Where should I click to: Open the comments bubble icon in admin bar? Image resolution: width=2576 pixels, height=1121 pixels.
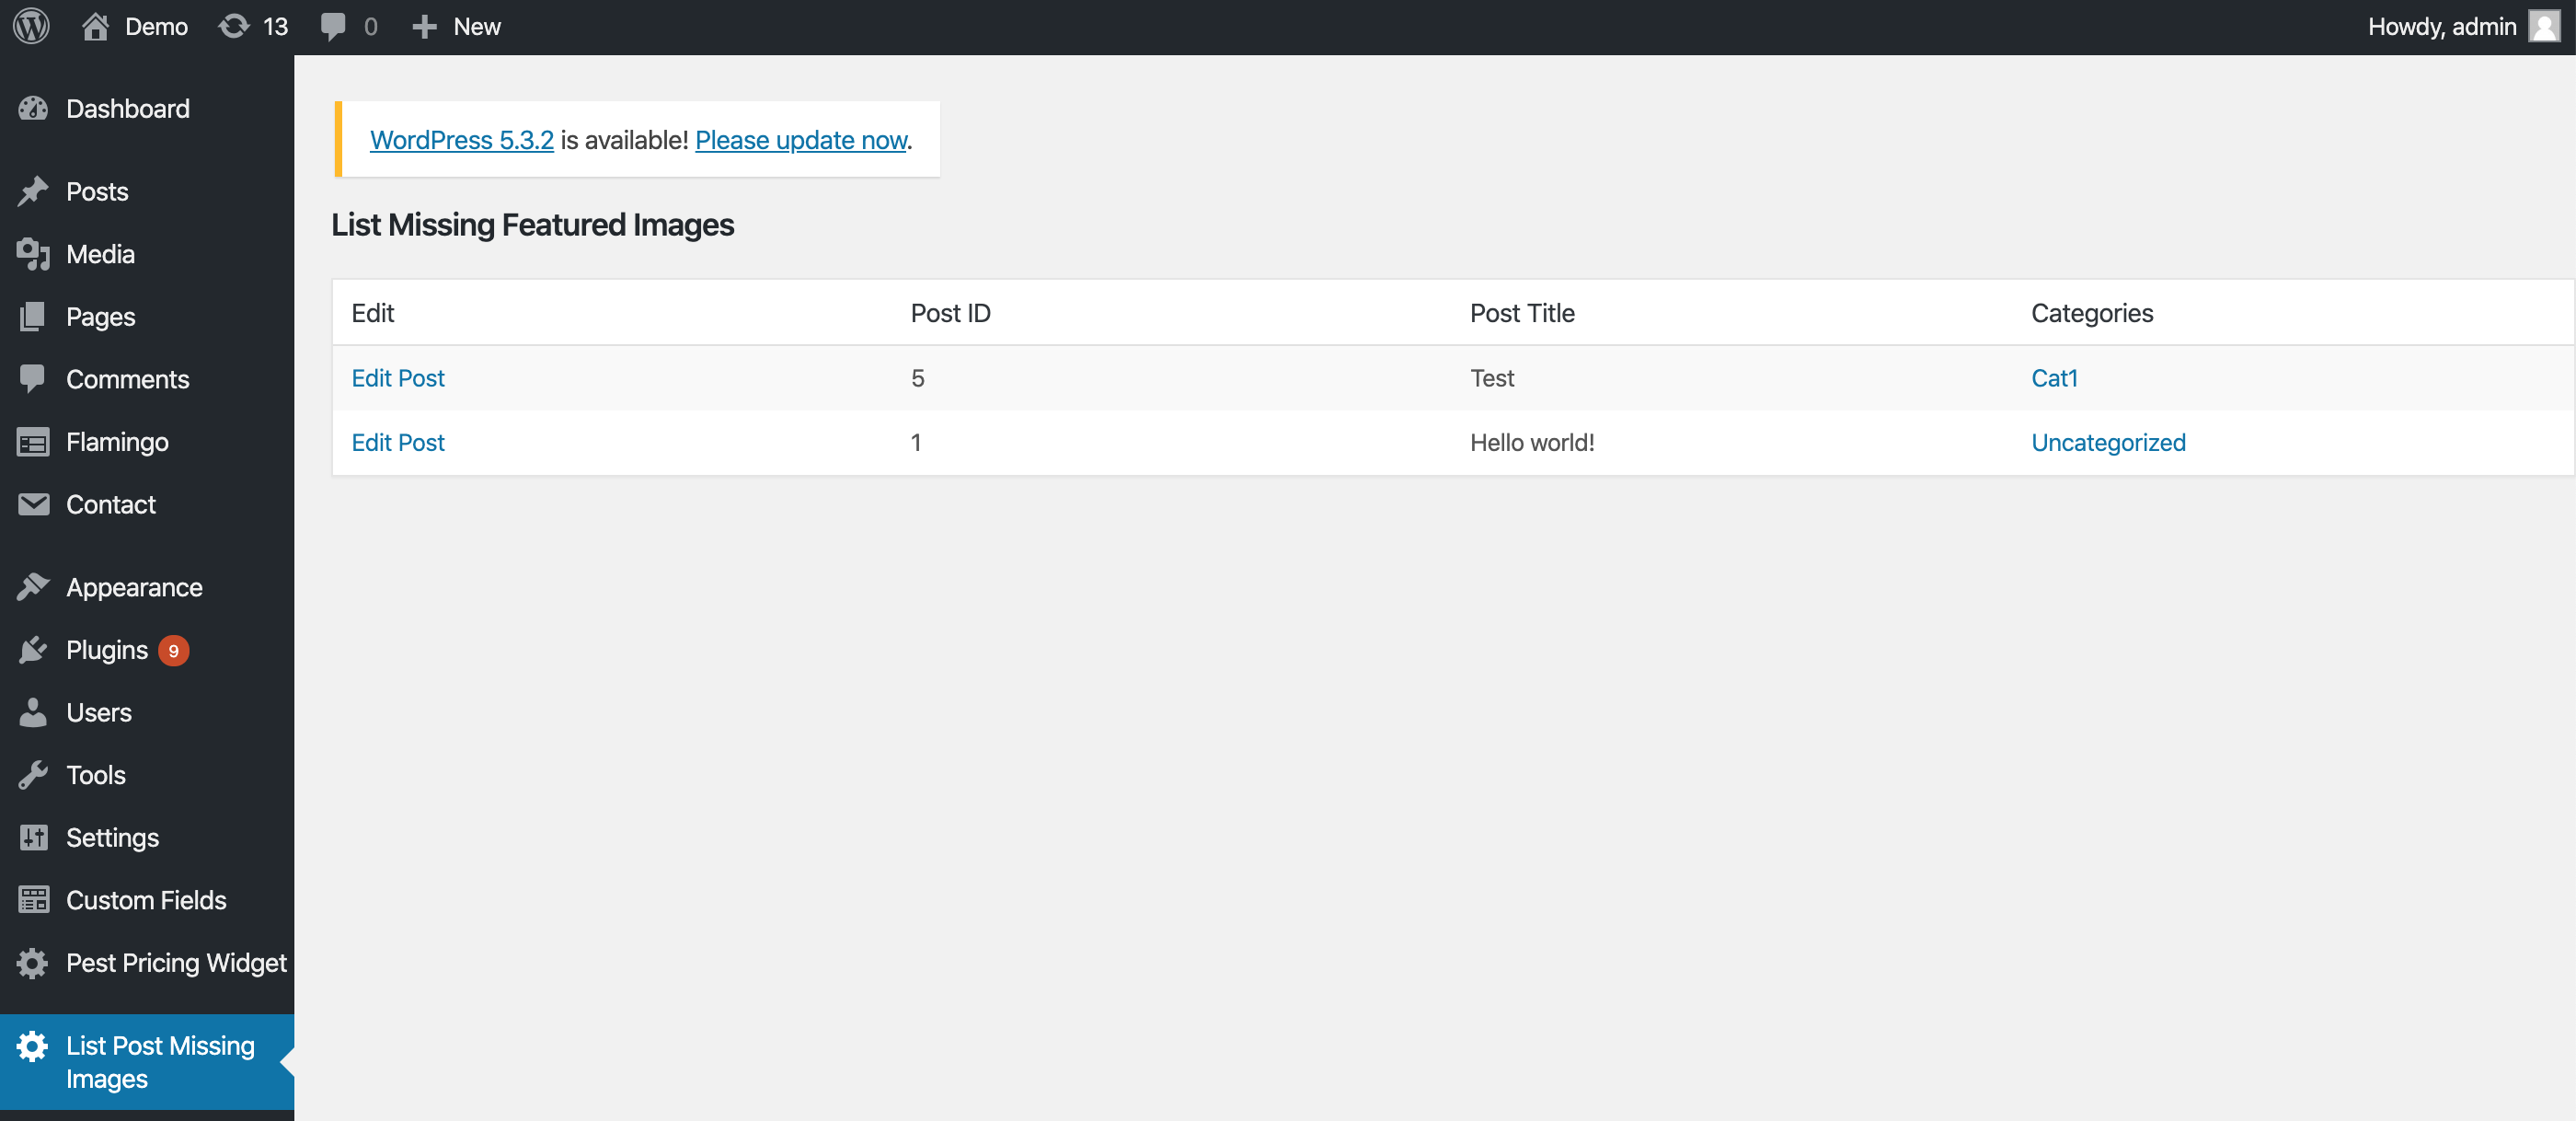pos(333,27)
